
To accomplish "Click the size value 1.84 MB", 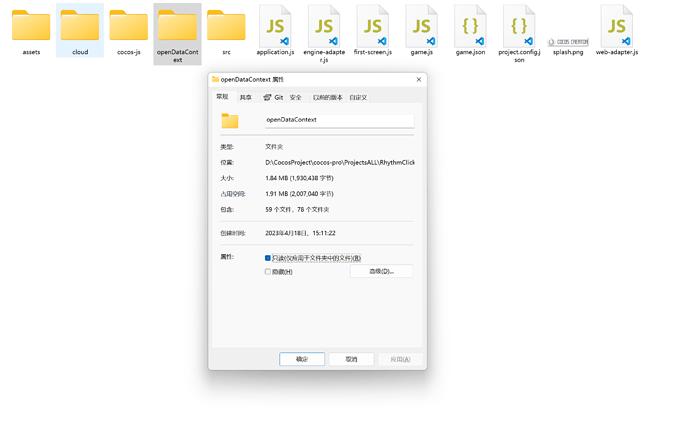I will coord(299,178).
